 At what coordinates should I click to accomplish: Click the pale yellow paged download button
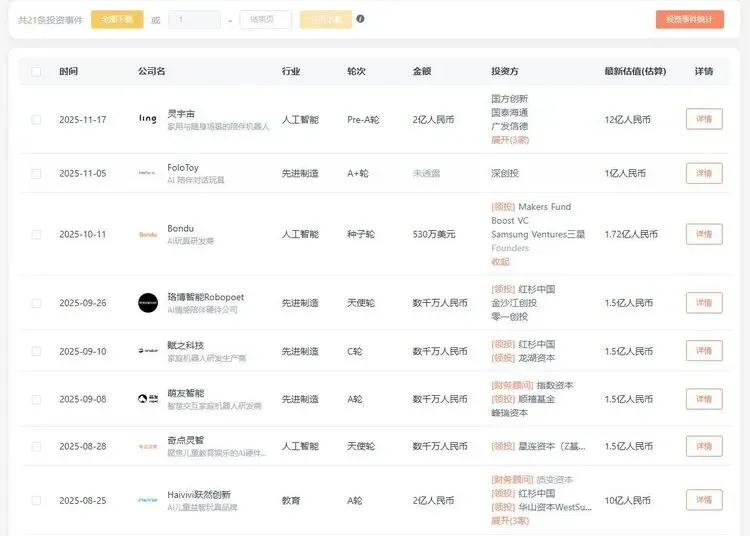[326, 20]
